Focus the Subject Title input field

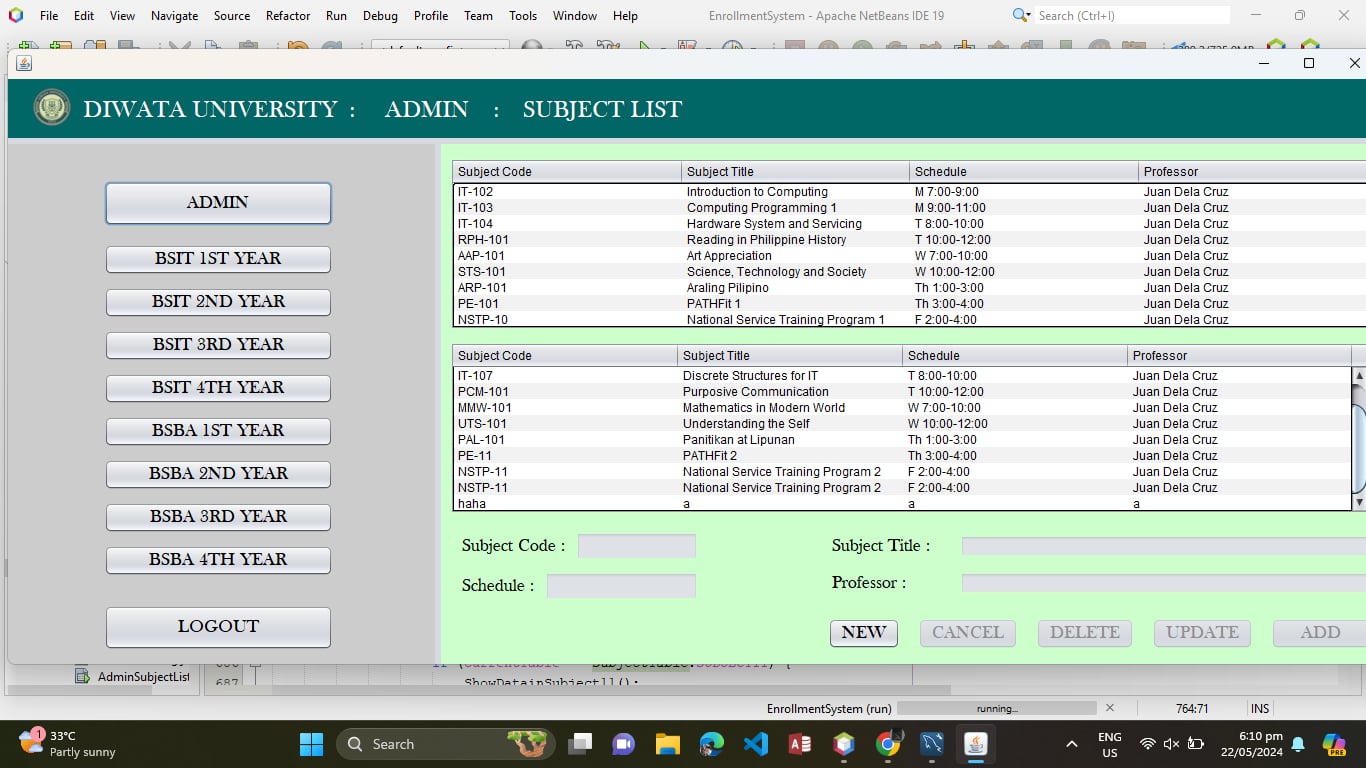pos(1164,546)
